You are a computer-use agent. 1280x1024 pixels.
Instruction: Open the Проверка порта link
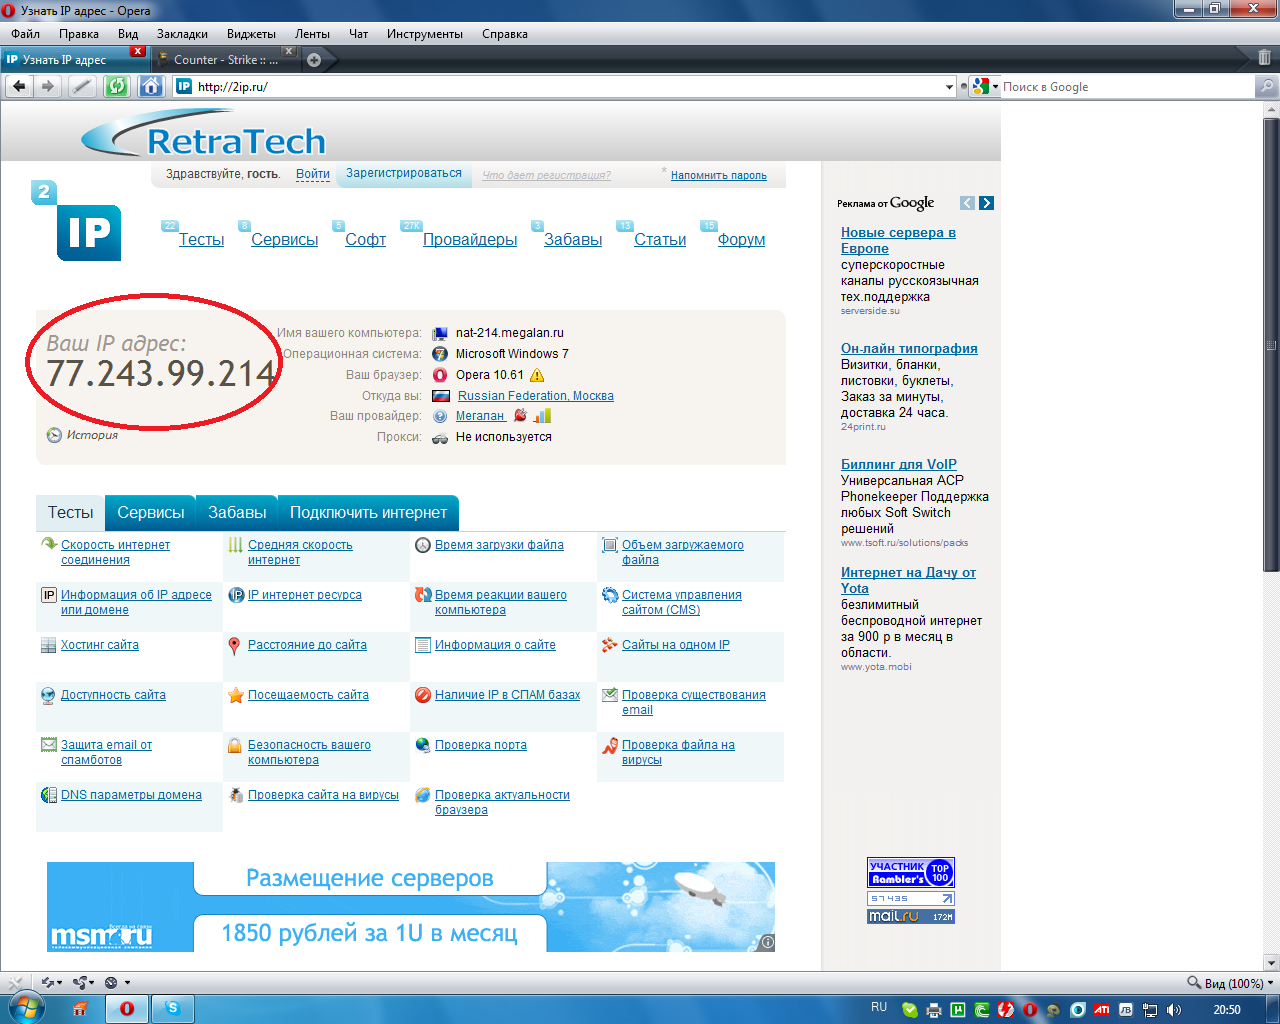[480, 745]
